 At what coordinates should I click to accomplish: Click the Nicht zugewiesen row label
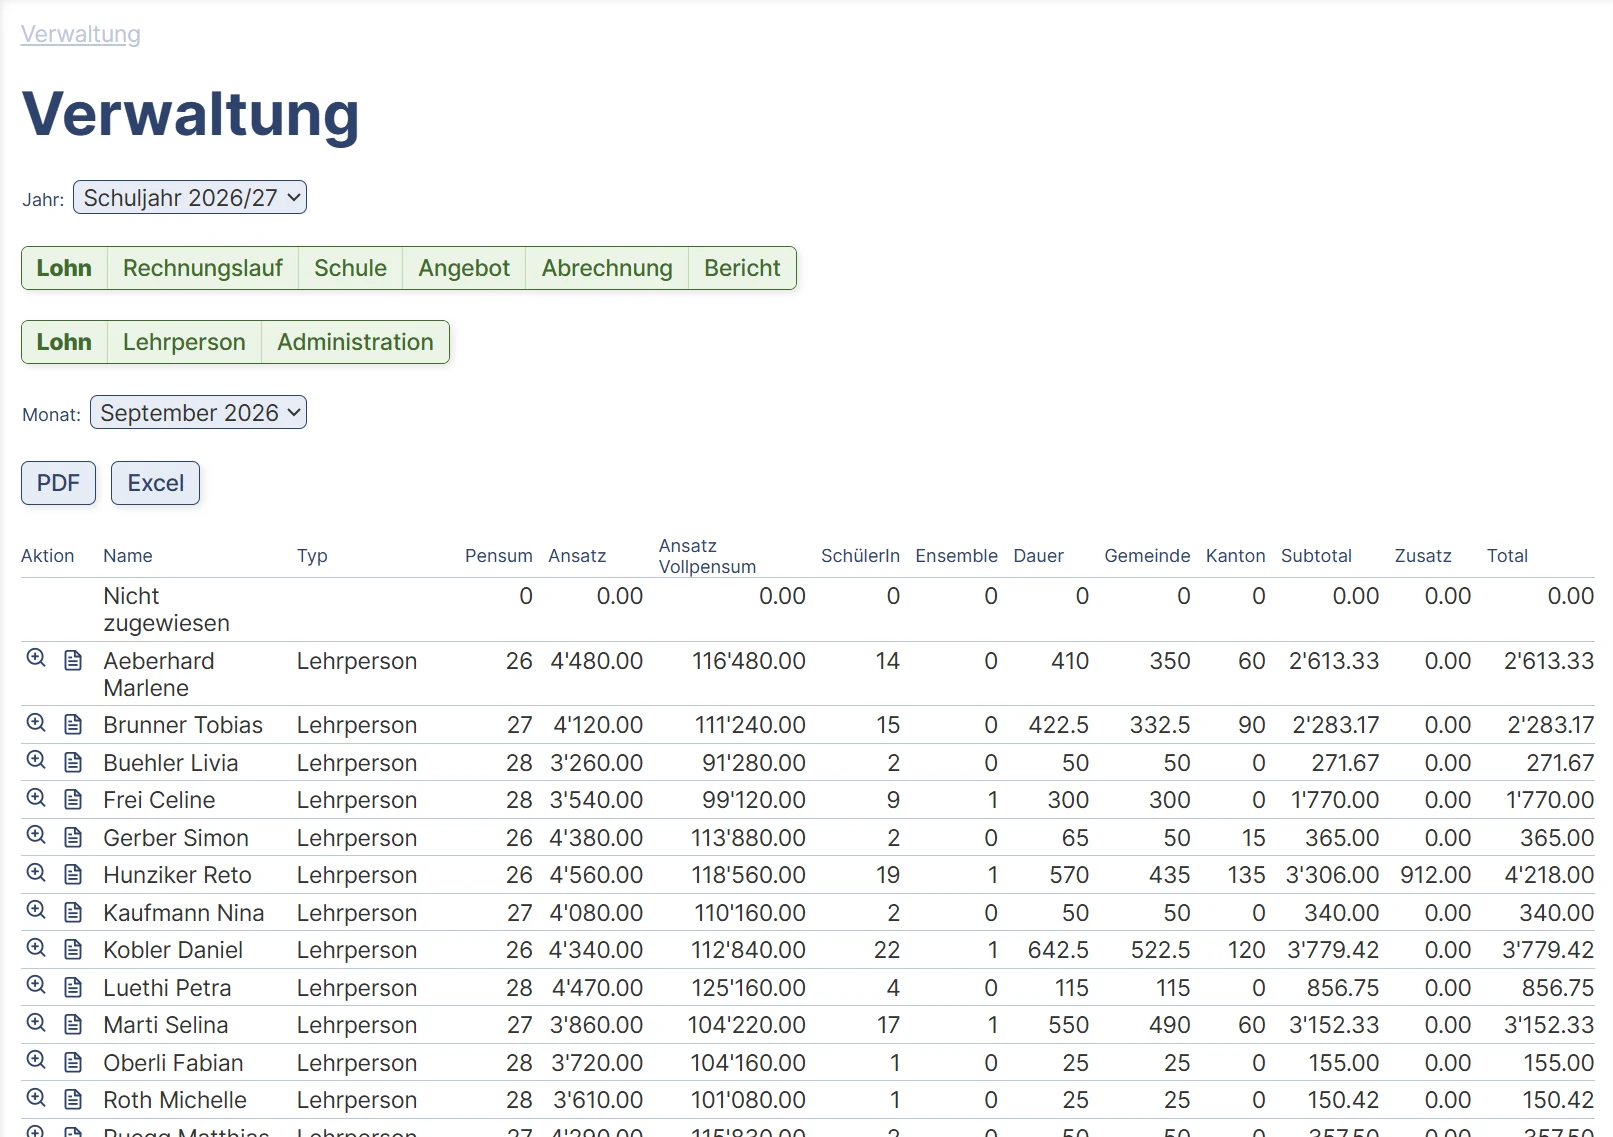(166, 609)
